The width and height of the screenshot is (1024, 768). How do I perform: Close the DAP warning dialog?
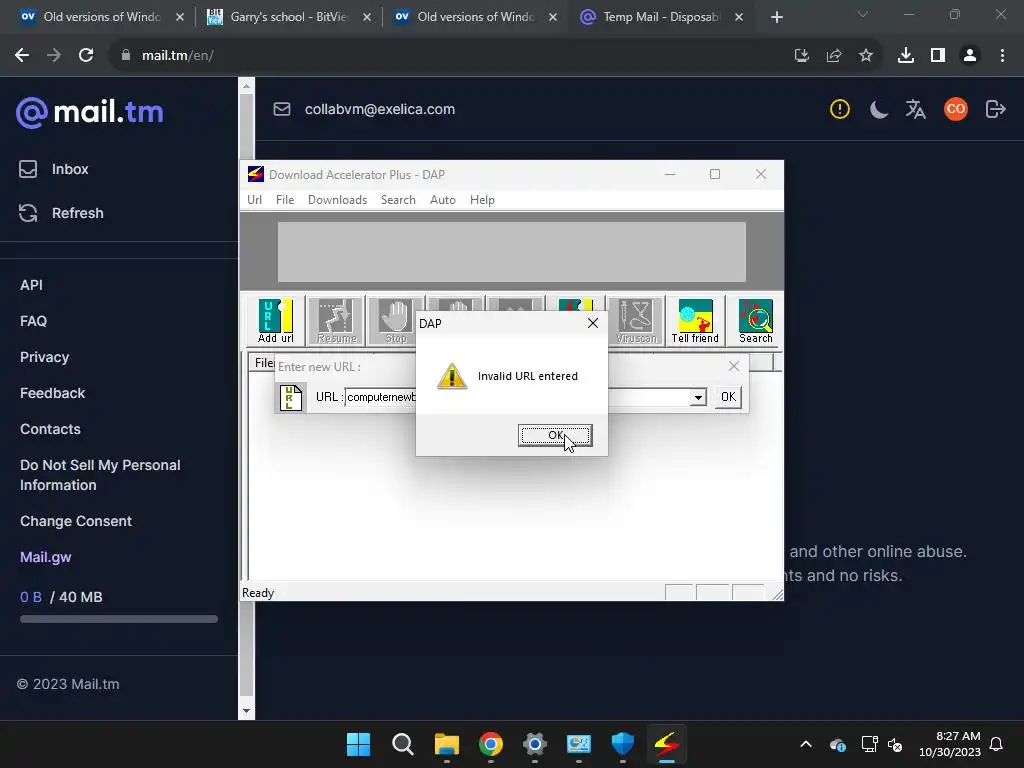tap(592, 323)
